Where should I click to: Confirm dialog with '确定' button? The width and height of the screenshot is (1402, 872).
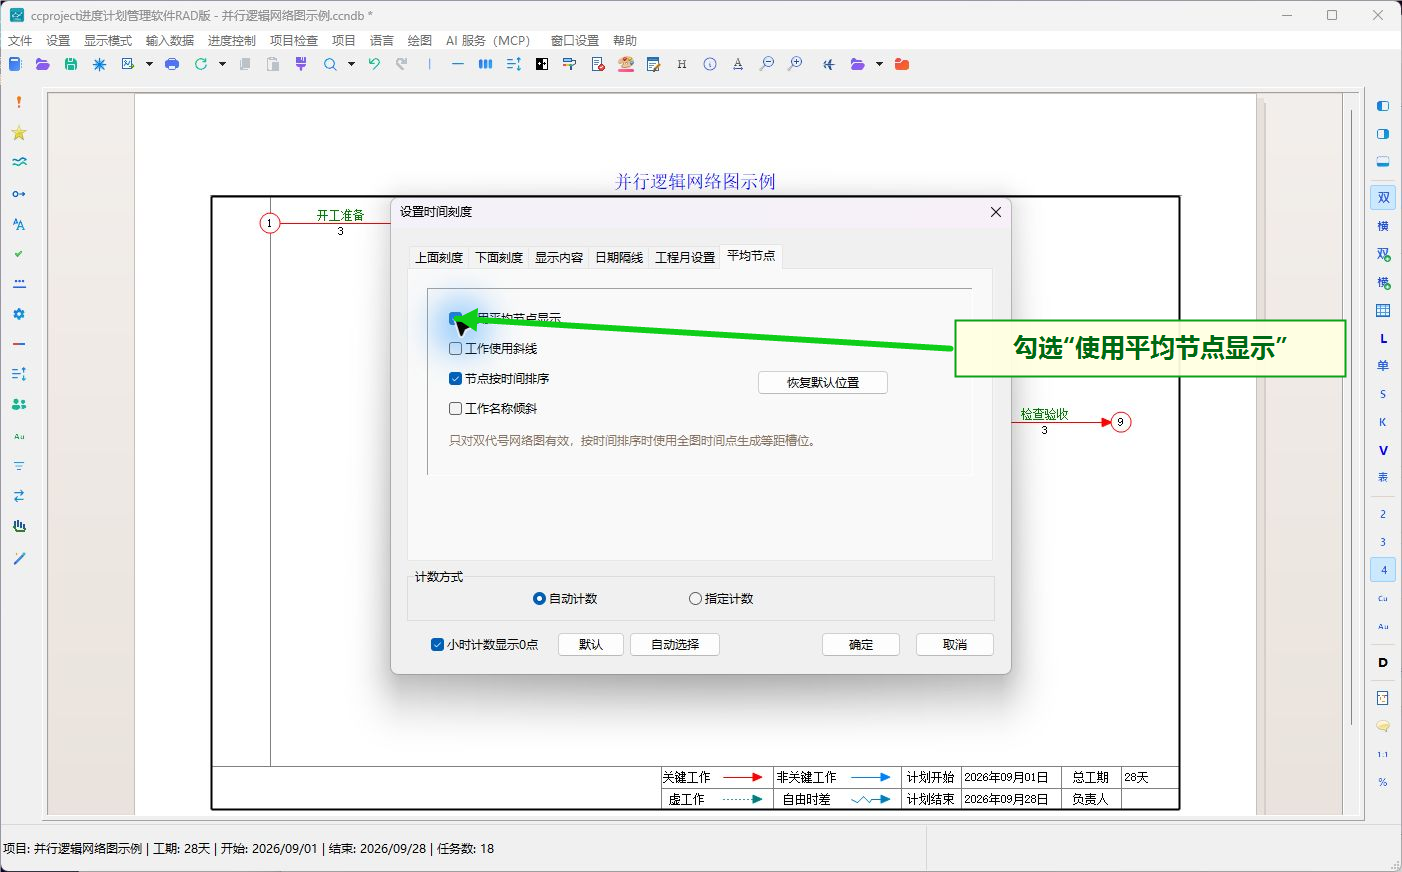(861, 644)
